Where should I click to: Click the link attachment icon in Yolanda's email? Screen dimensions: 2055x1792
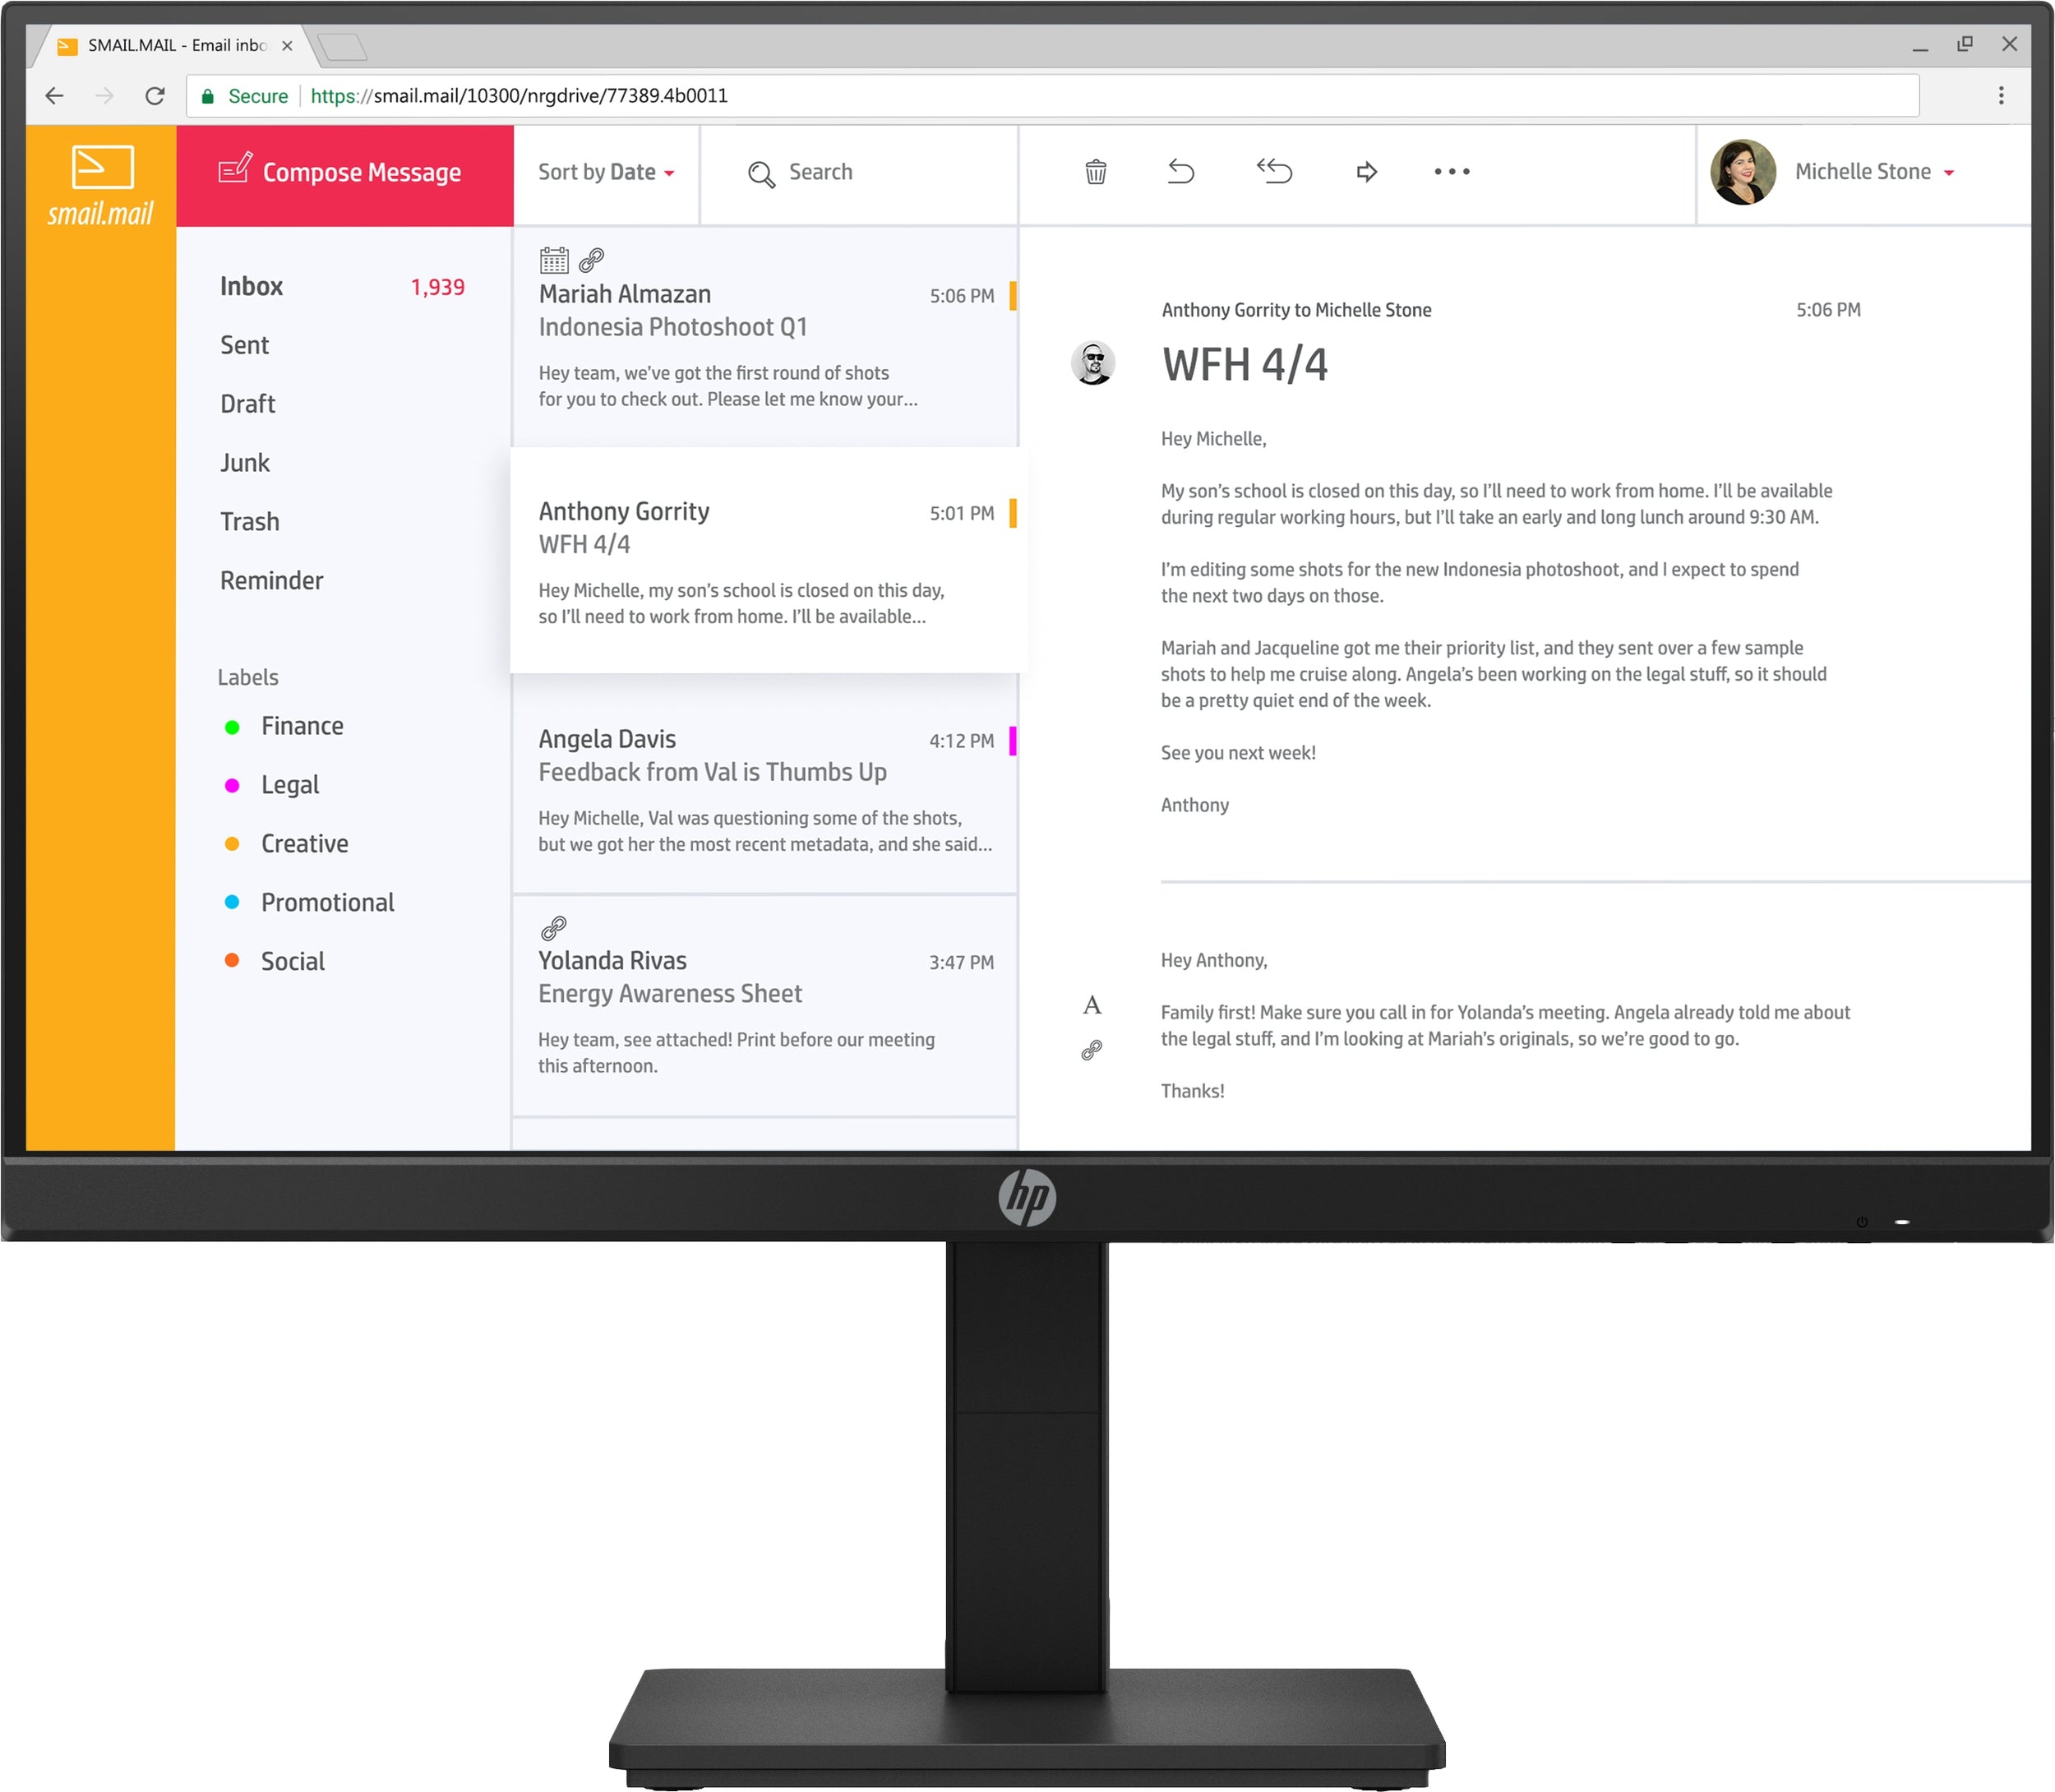click(552, 928)
